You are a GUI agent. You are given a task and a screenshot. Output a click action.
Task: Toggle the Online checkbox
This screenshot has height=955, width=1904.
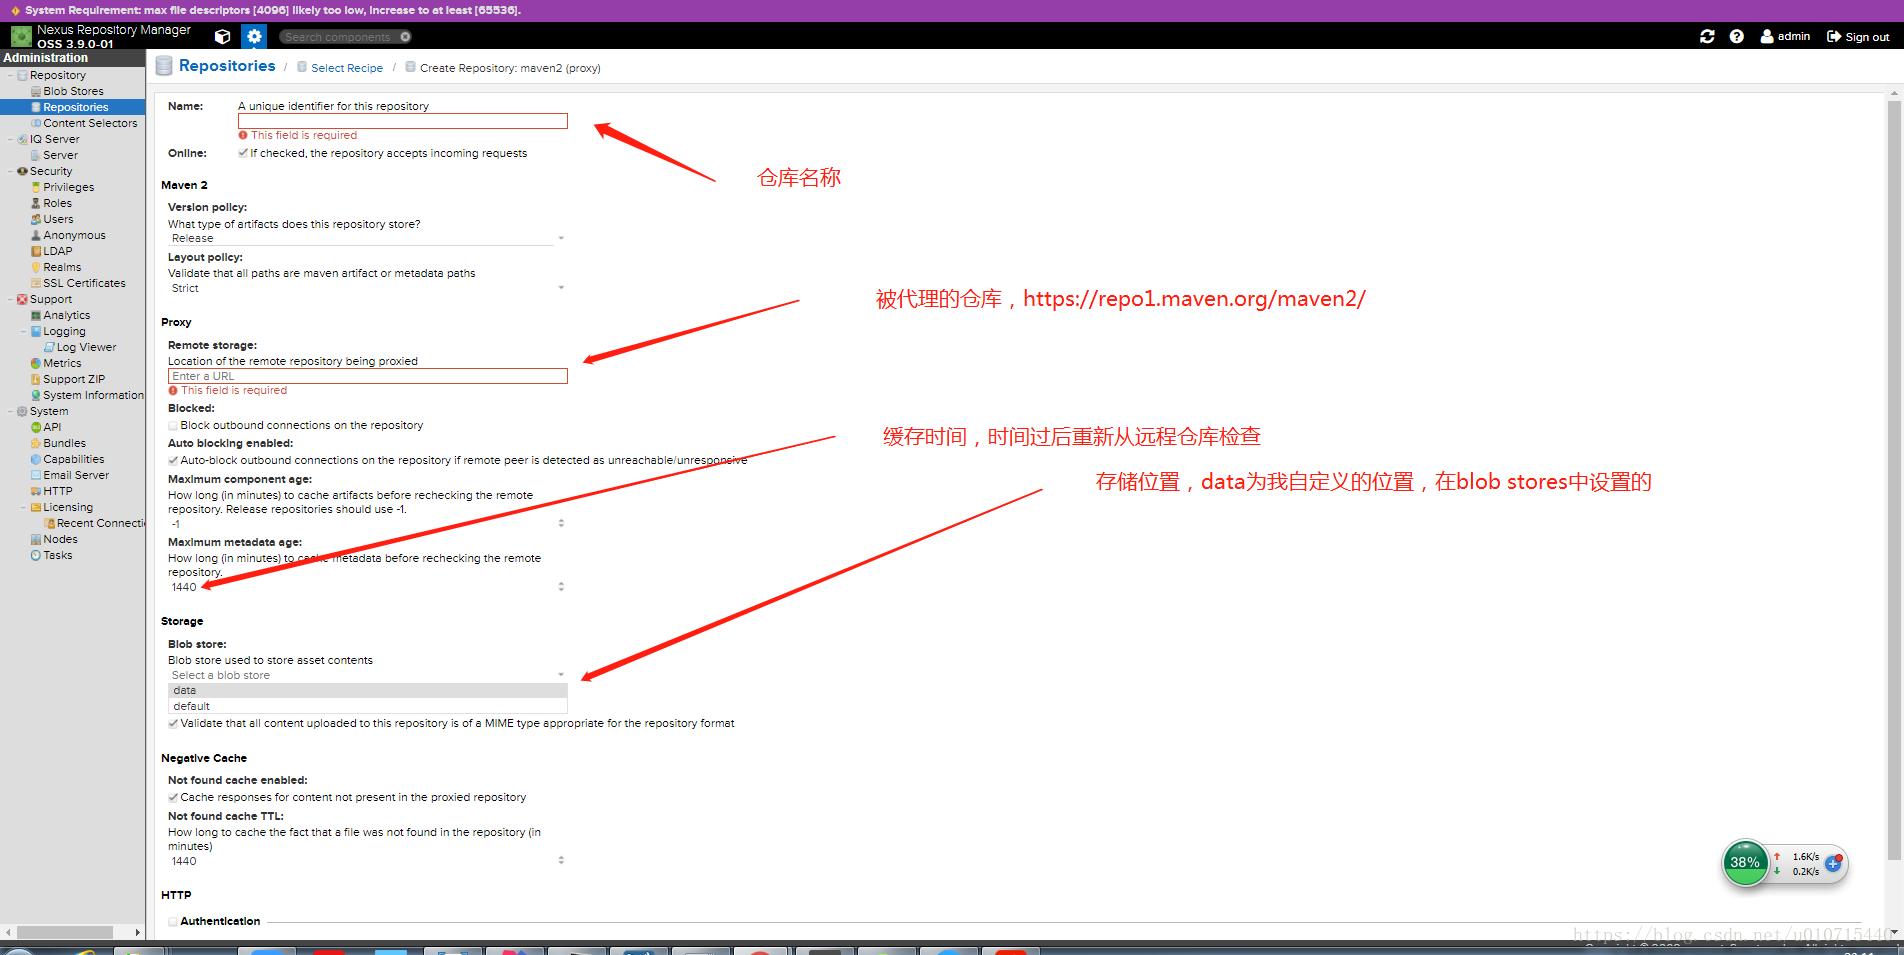243,153
